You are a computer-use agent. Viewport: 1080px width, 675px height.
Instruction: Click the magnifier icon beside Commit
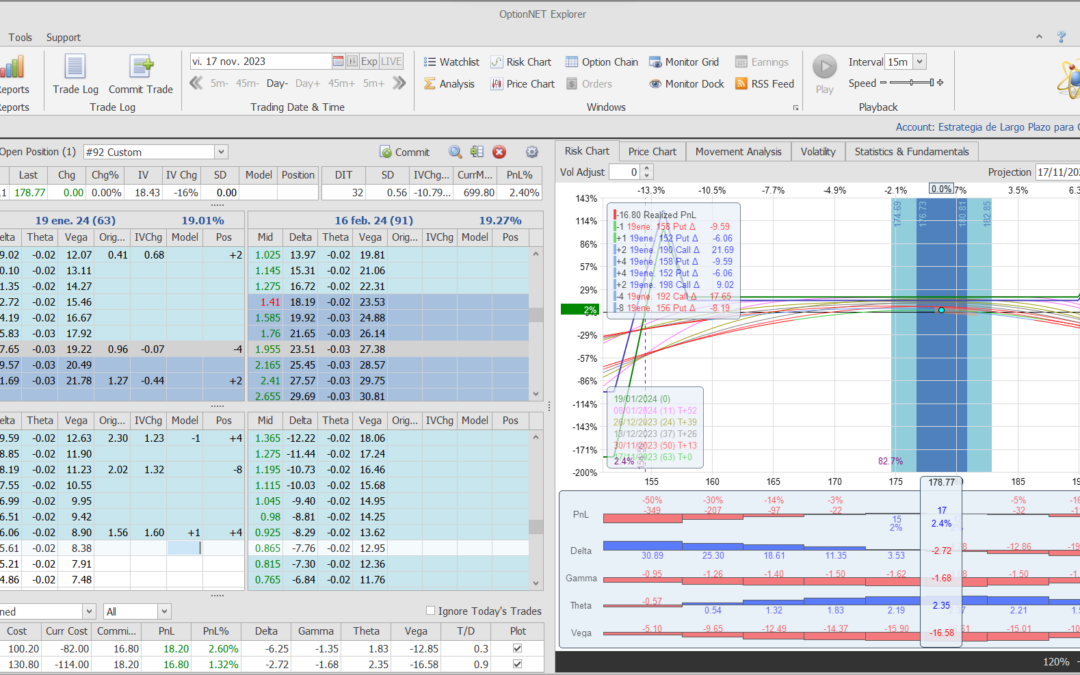[455, 152]
